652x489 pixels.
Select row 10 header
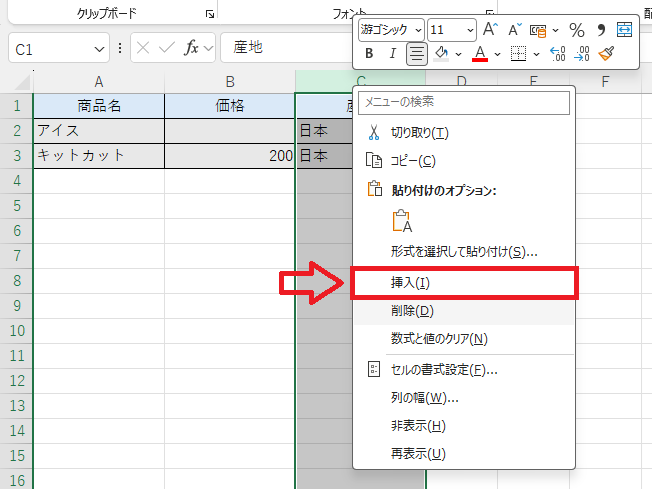coord(17,331)
